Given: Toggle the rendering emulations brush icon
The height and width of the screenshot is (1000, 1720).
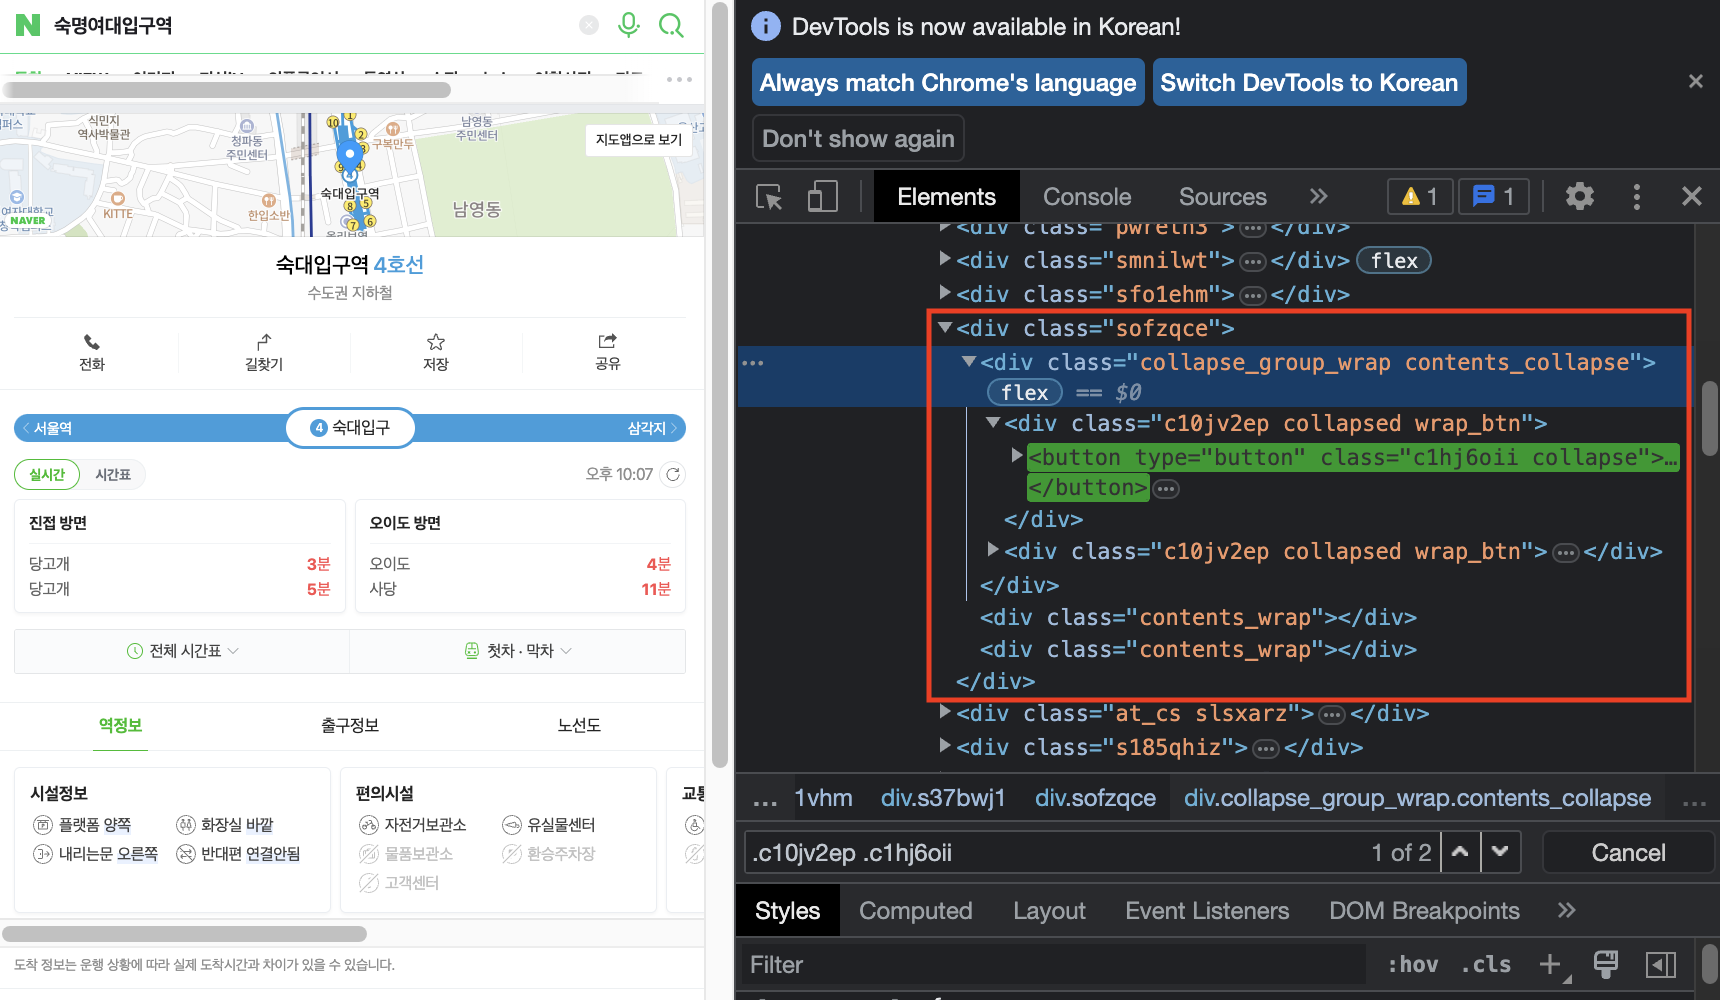Looking at the screenshot, I should click(1605, 964).
